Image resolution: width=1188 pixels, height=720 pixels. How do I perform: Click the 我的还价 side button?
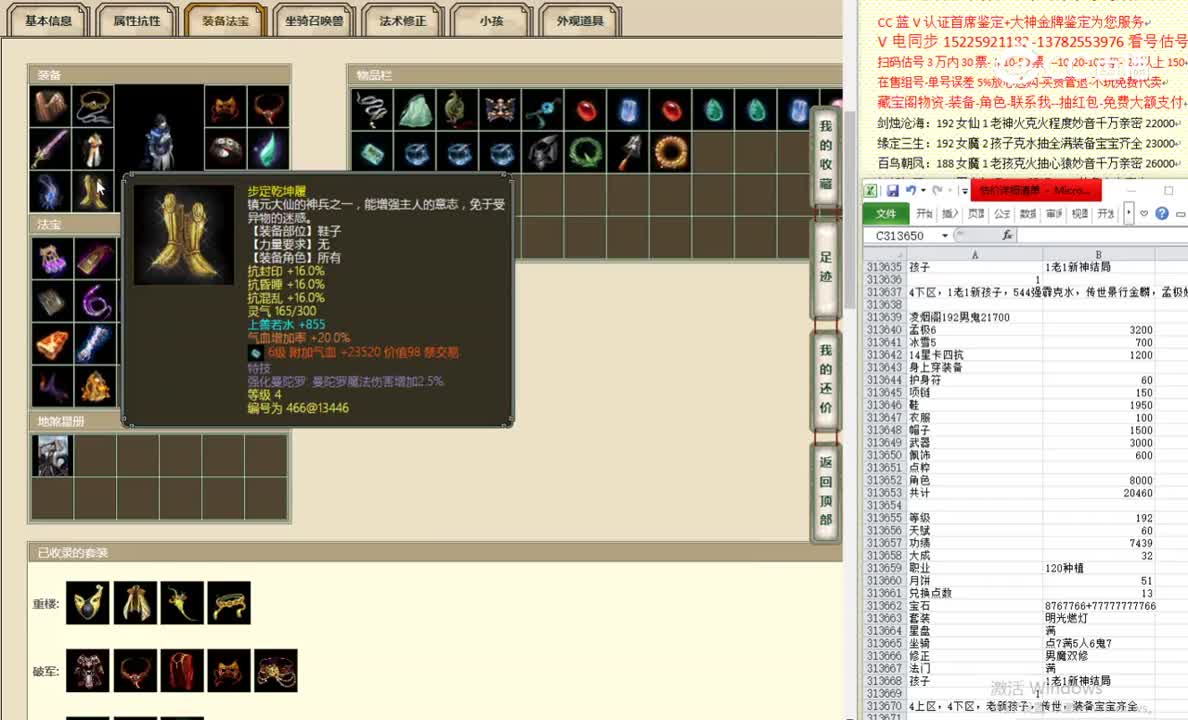[825, 379]
